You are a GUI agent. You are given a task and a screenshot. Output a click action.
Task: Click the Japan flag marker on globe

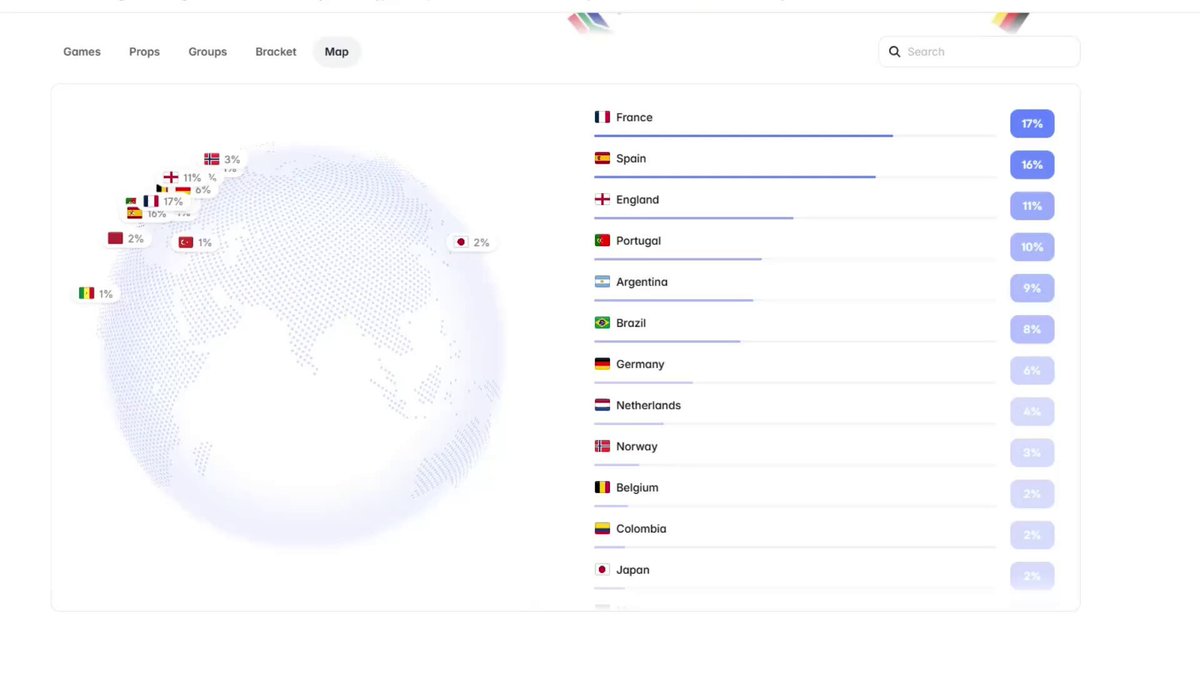pos(461,242)
